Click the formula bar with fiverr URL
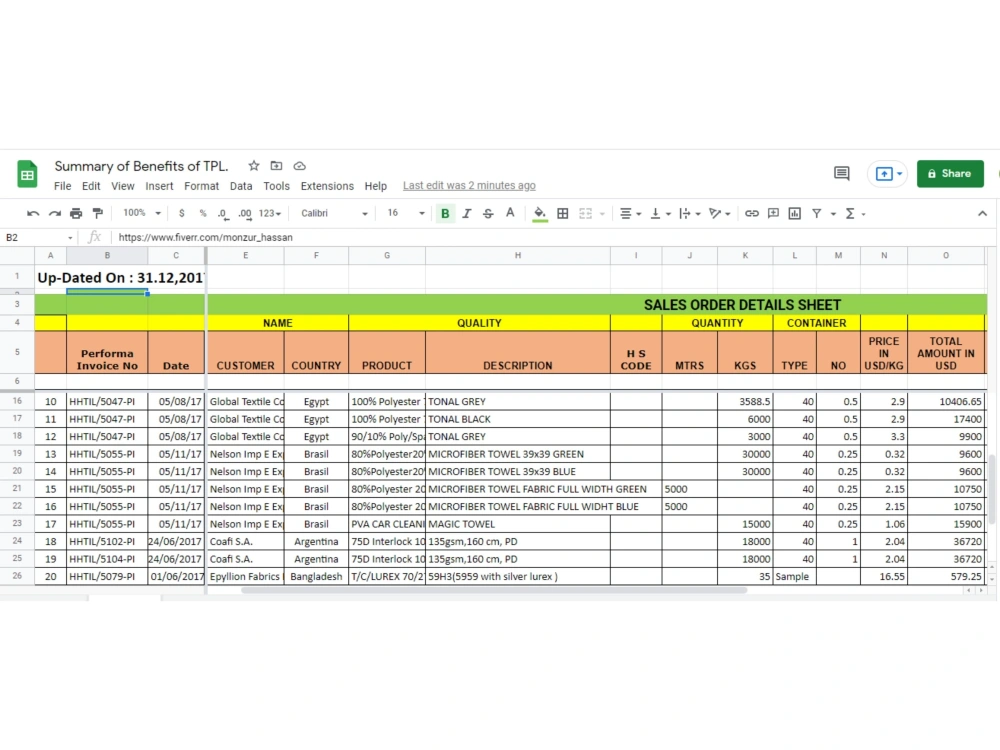1000x750 pixels. [x=554, y=237]
